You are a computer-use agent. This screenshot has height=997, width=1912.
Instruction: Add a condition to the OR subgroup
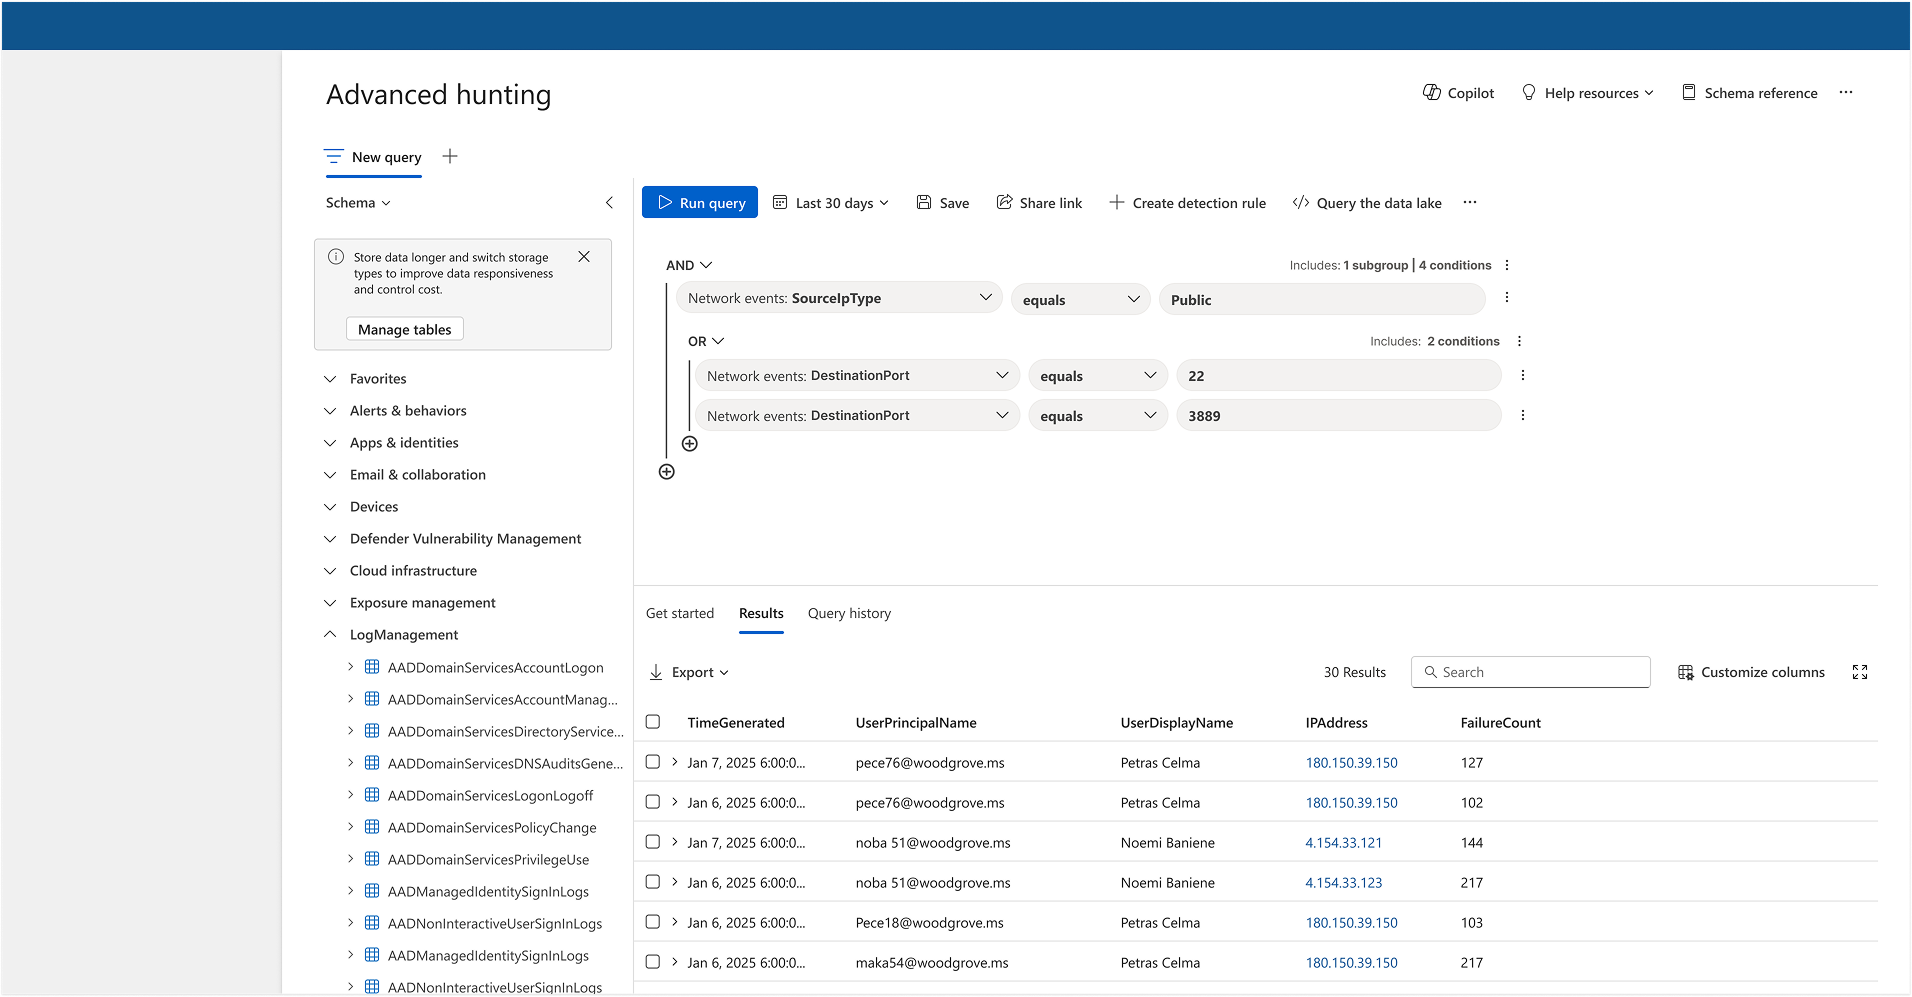690,444
